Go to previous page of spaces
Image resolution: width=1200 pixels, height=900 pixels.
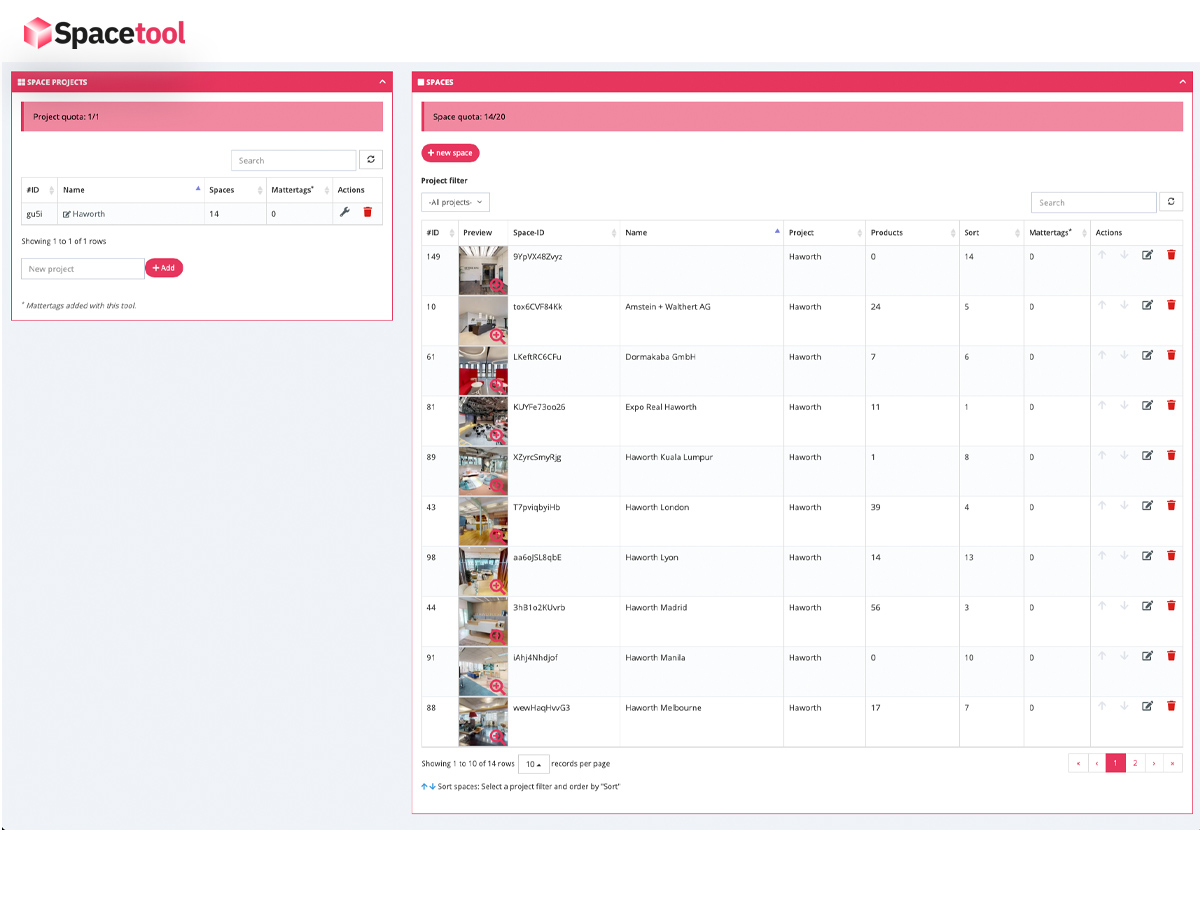coord(1097,763)
